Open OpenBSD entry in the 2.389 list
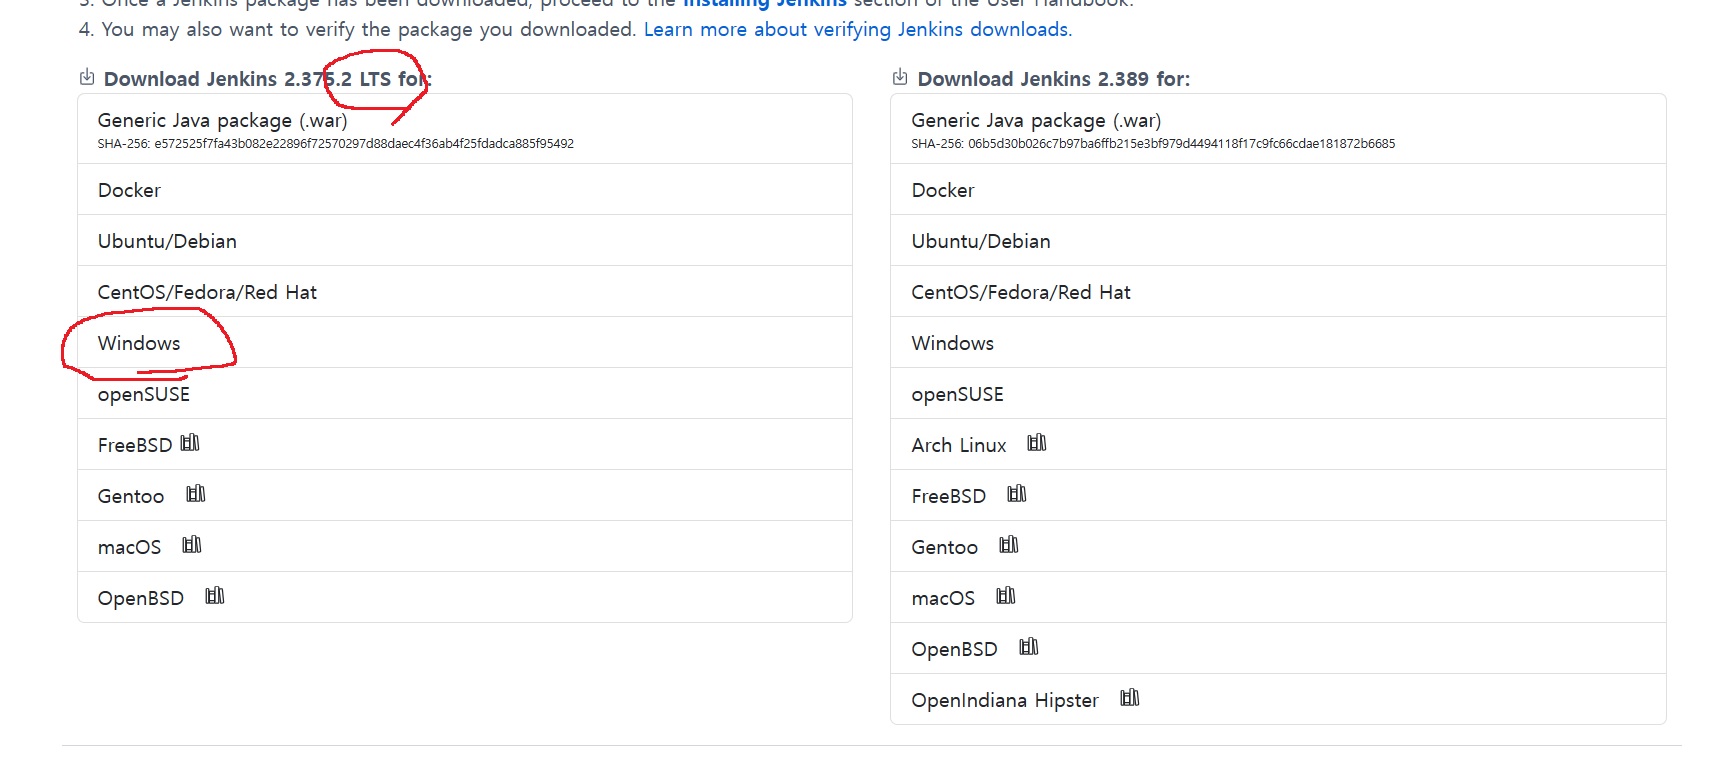The image size is (1735, 762). coord(1278,649)
